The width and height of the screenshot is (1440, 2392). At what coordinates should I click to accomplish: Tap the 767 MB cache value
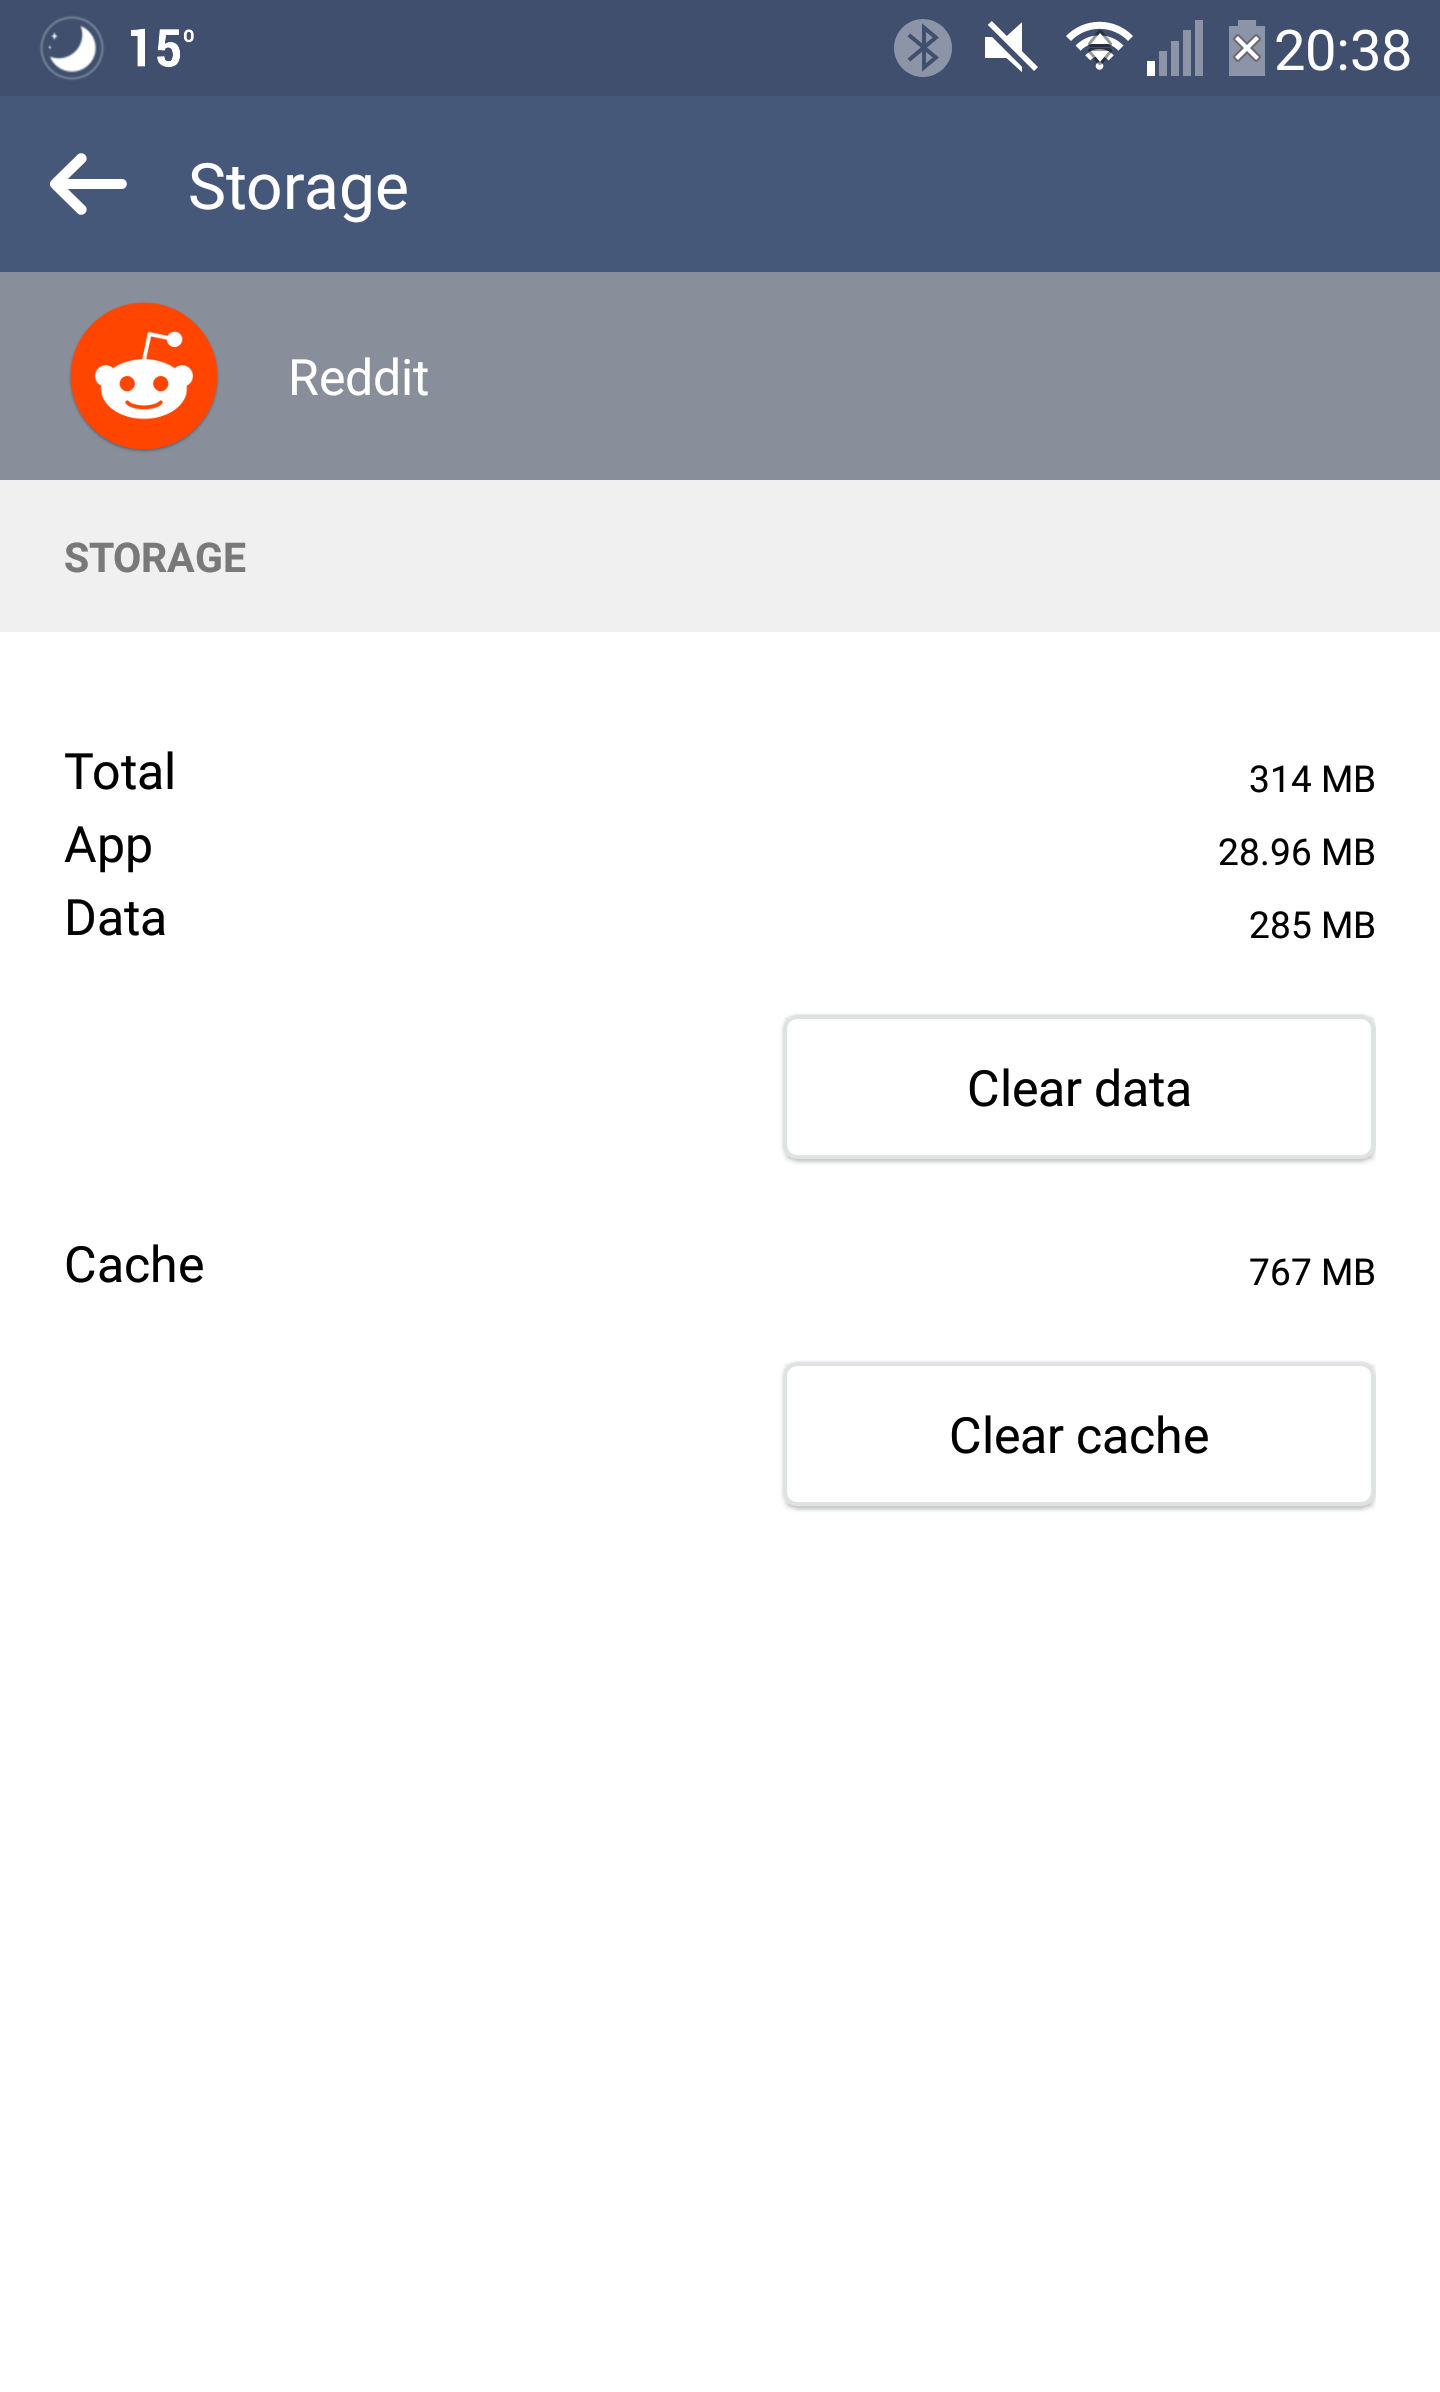coord(1312,1272)
